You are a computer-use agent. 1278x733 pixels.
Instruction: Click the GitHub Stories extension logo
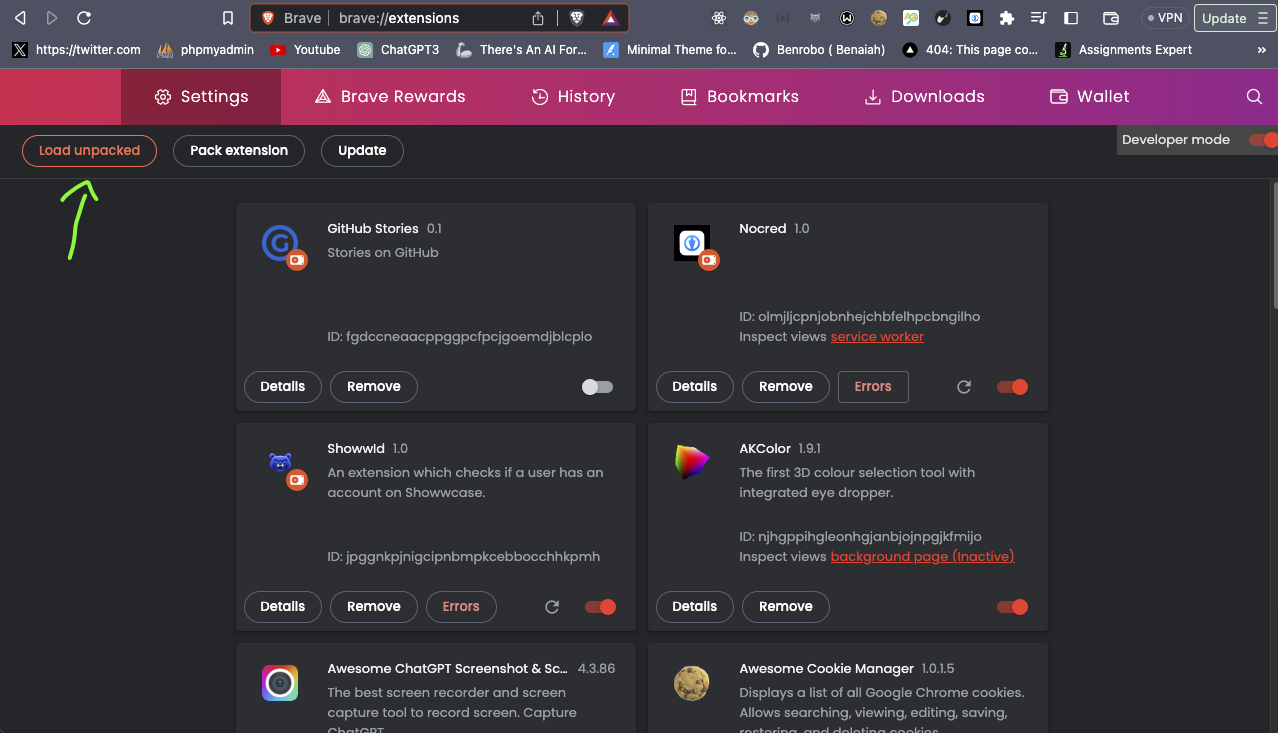pyautogui.click(x=280, y=244)
